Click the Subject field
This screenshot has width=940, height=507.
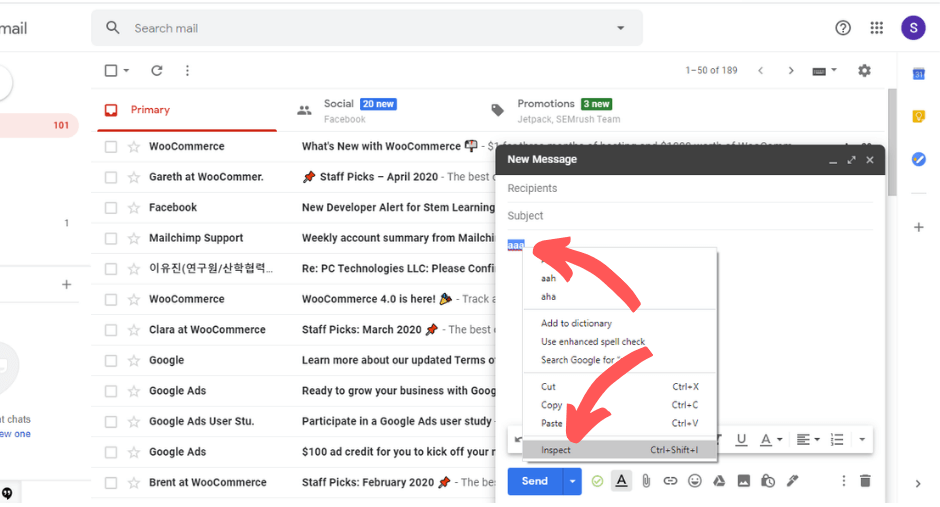tap(689, 216)
